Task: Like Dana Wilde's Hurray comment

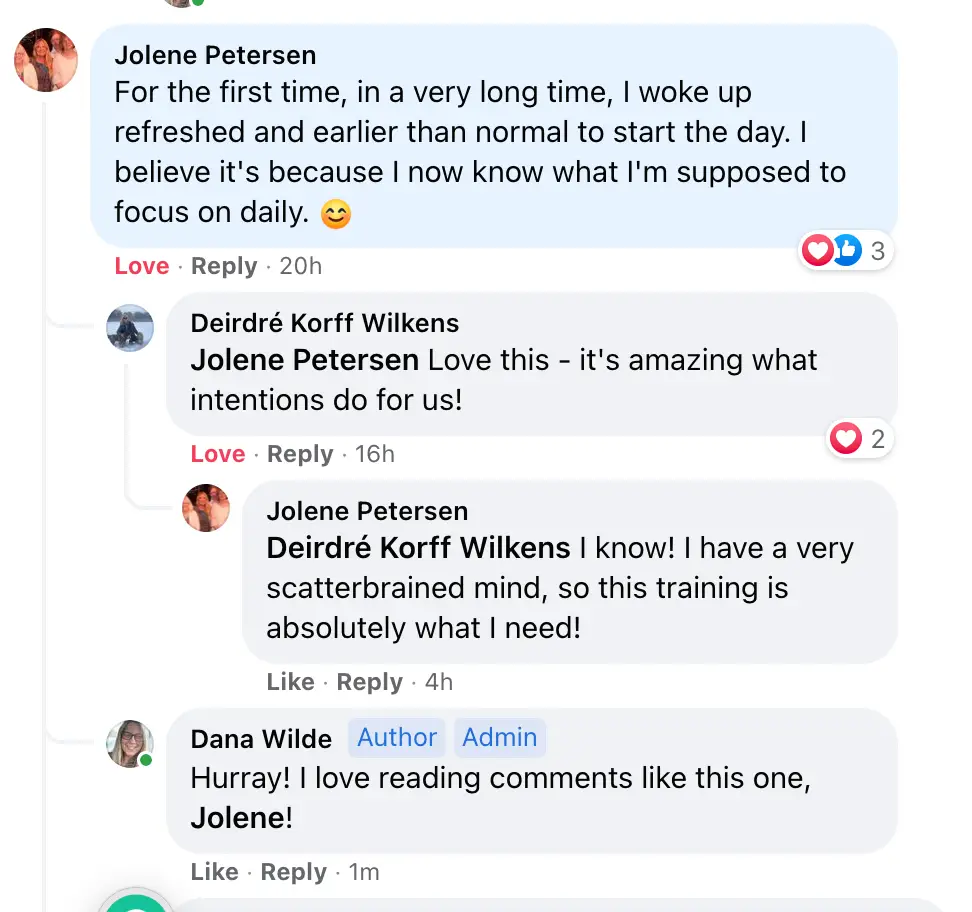Action: 214,872
